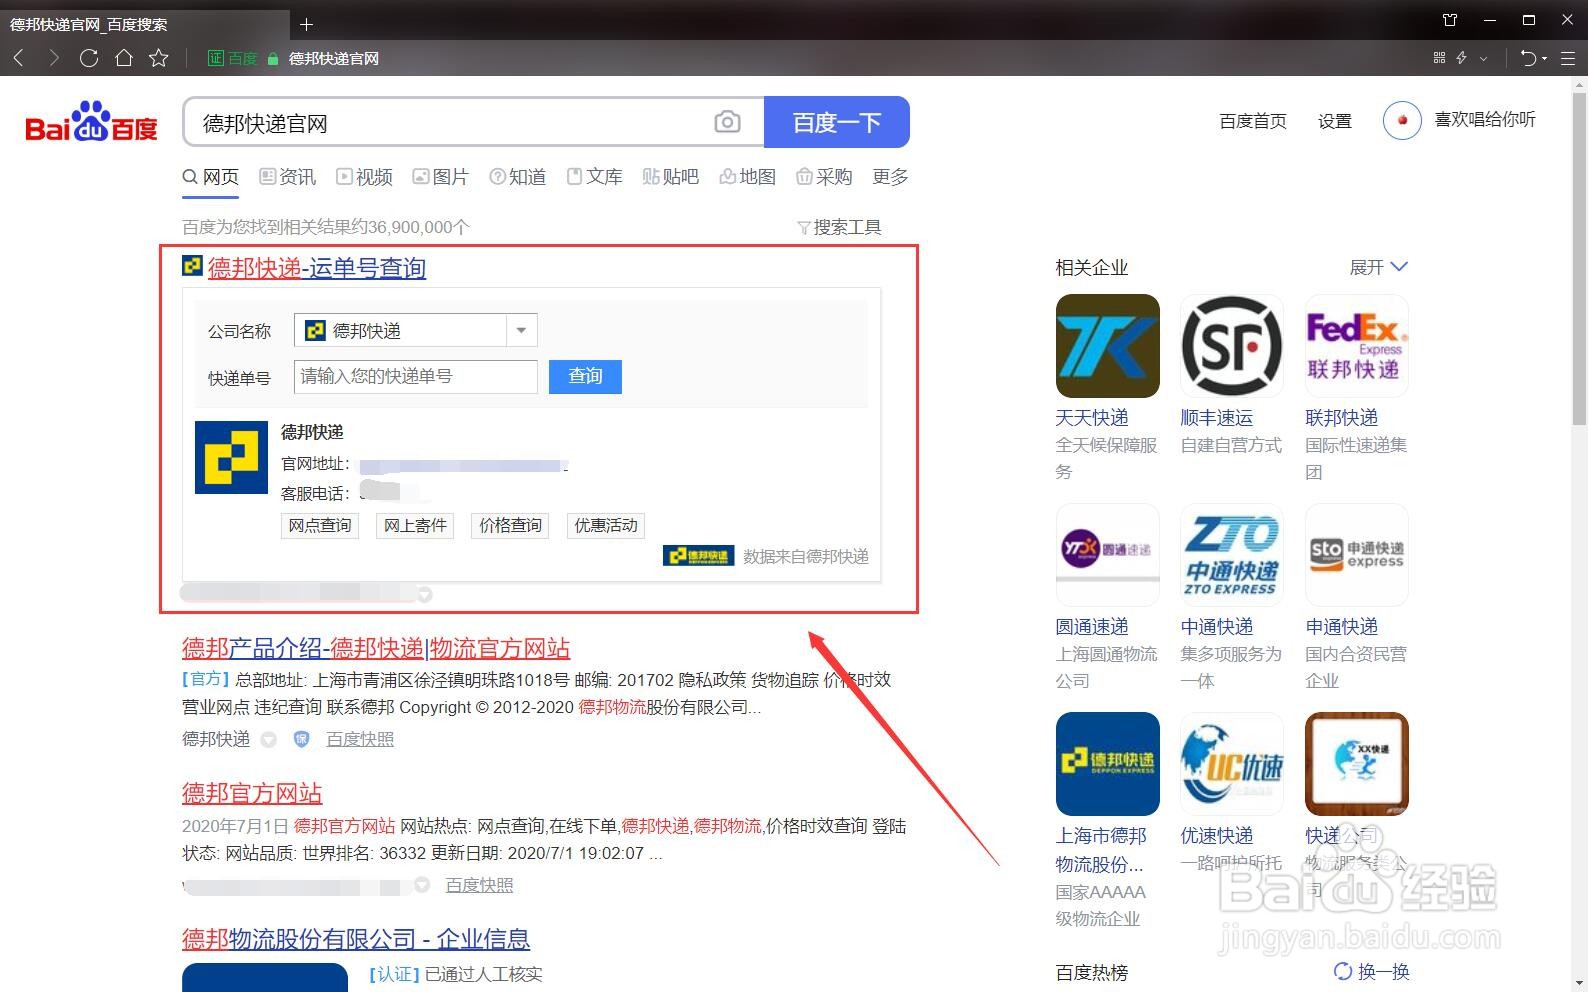Open dropdown arrow beside undo icon
The height and width of the screenshot is (992, 1588).
[1545, 58]
